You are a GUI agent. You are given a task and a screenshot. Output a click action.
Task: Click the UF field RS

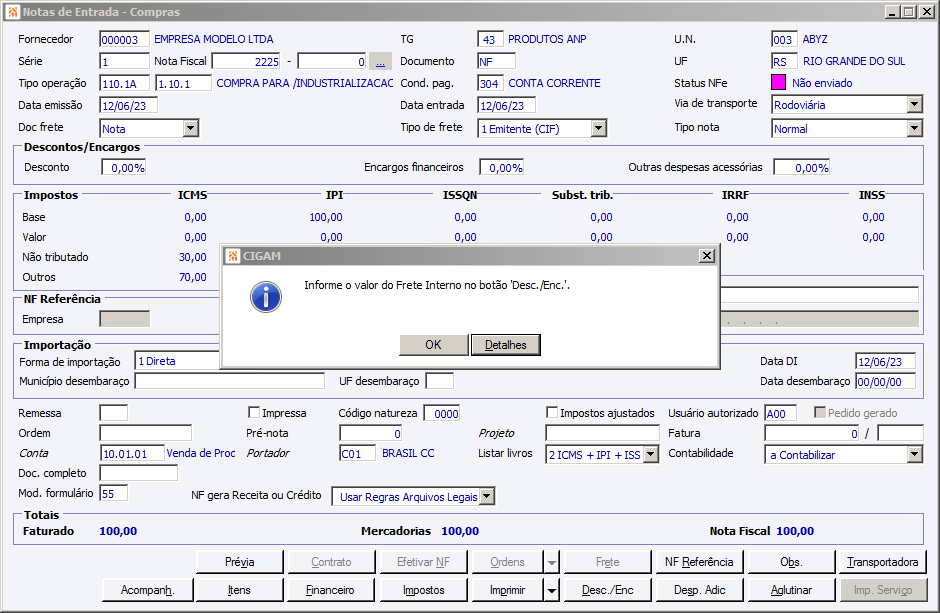[784, 61]
